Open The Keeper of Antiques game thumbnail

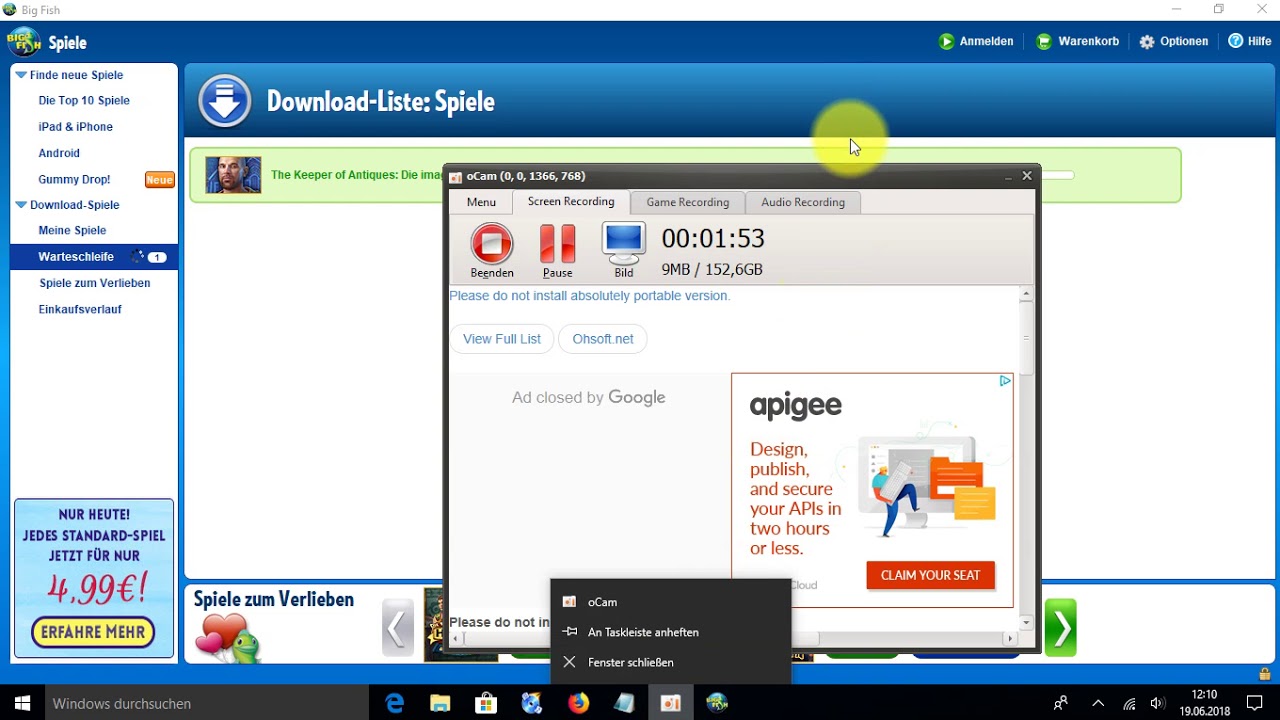[x=233, y=175]
